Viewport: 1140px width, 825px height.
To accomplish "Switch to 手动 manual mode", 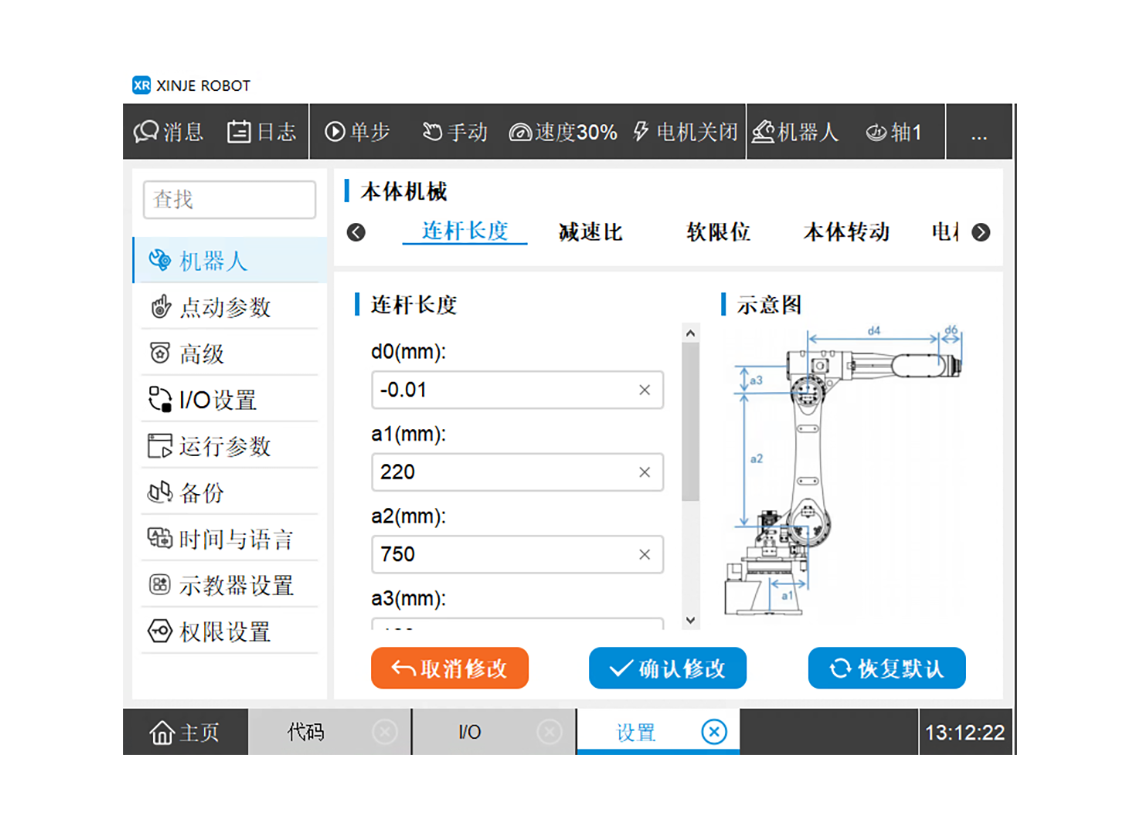I will [454, 131].
